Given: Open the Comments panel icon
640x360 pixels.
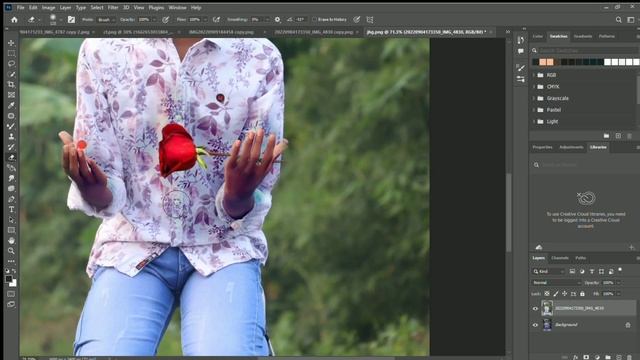Looking at the screenshot, I should pyautogui.click(x=520, y=51).
